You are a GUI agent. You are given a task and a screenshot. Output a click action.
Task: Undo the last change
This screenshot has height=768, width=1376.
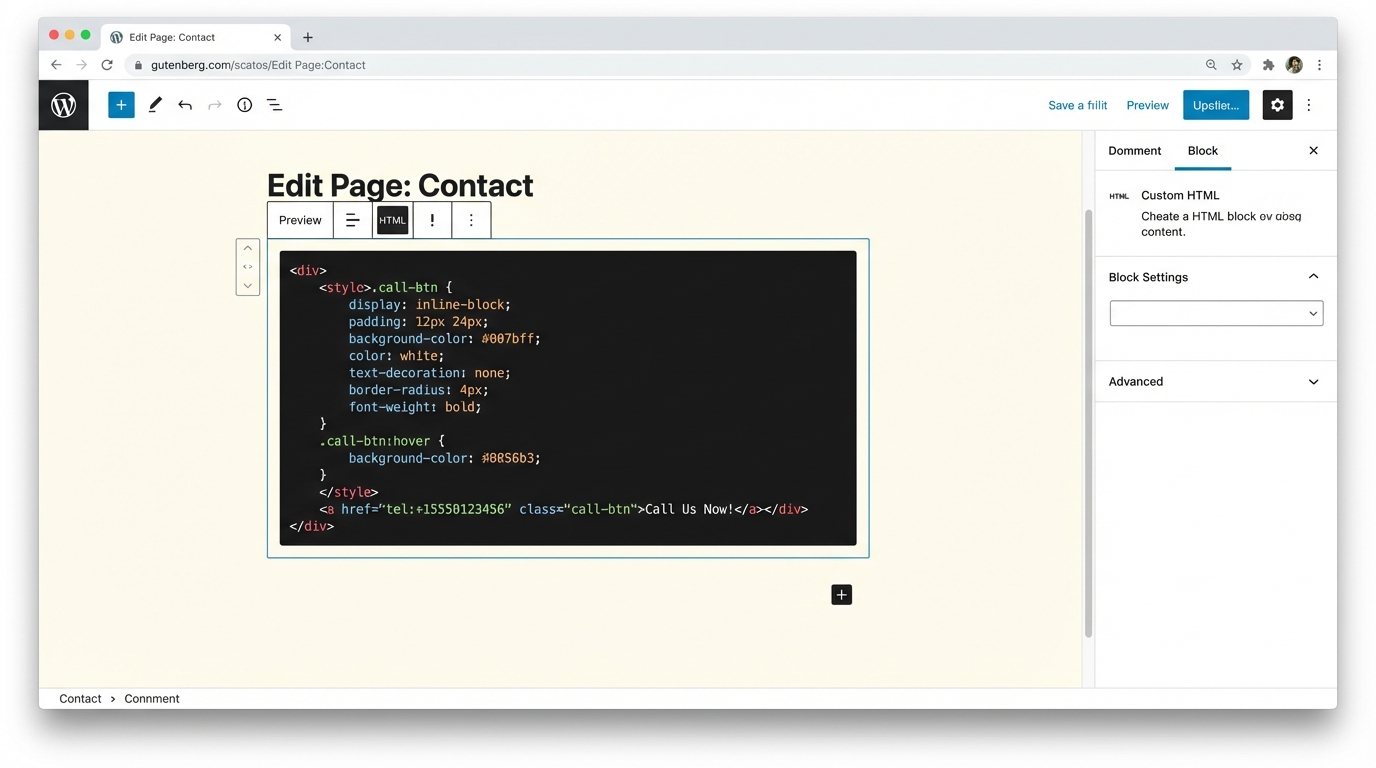185,104
